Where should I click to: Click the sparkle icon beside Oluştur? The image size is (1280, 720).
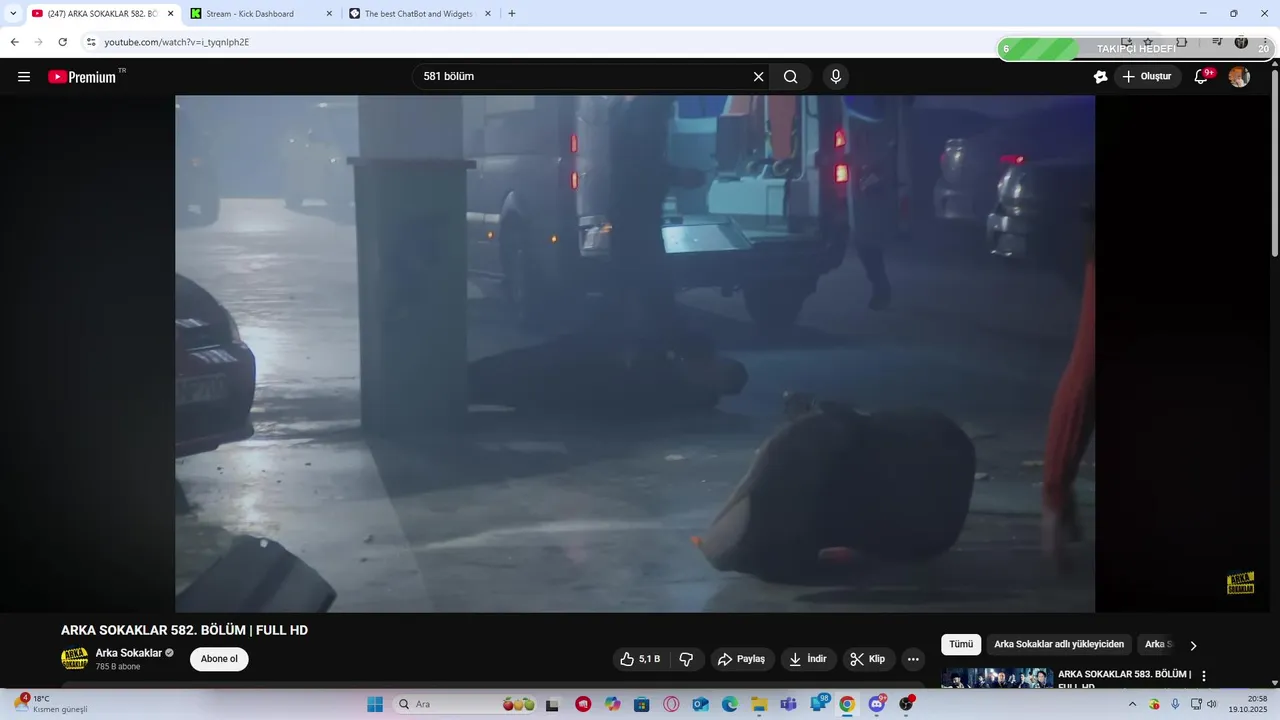click(1101, 77)
